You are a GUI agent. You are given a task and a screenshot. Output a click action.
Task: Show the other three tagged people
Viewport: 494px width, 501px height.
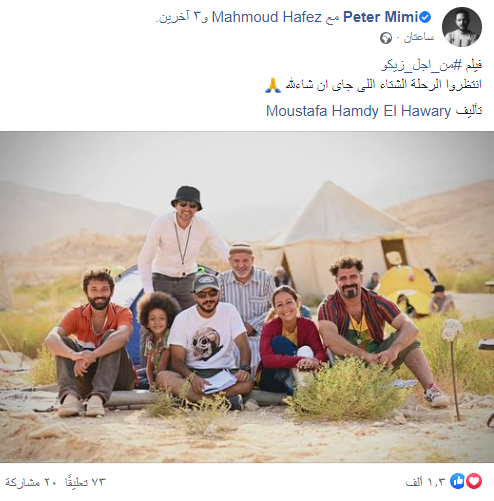click(x=179, y=17)
